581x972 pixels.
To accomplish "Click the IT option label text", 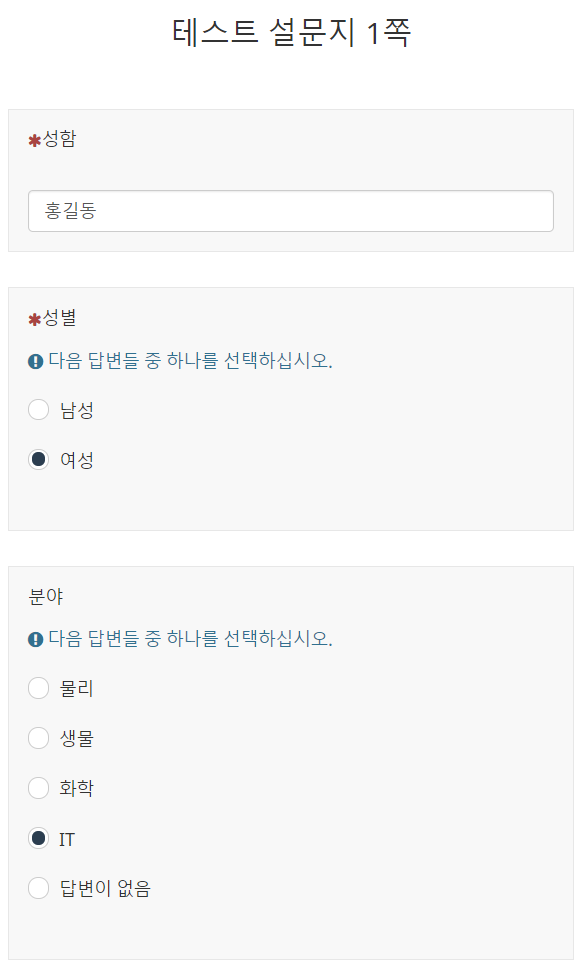I will [67, 839].
